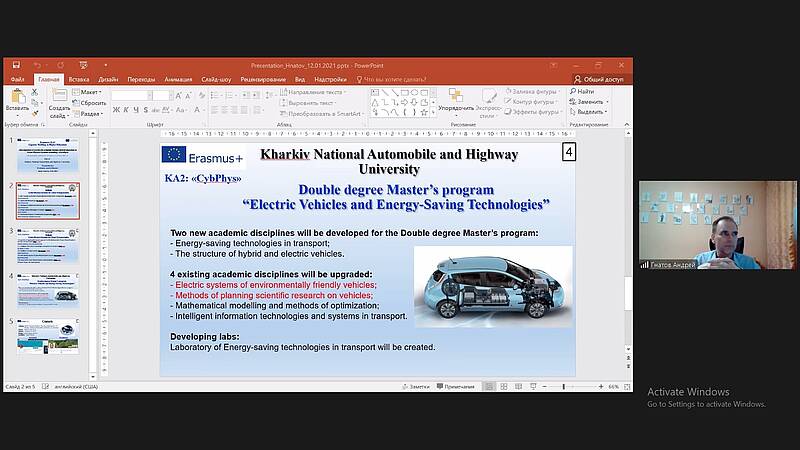Cut selection using the scissors icon
Image resolution: width=800 pixels, height=450 pixels.
tap(35, 92)
